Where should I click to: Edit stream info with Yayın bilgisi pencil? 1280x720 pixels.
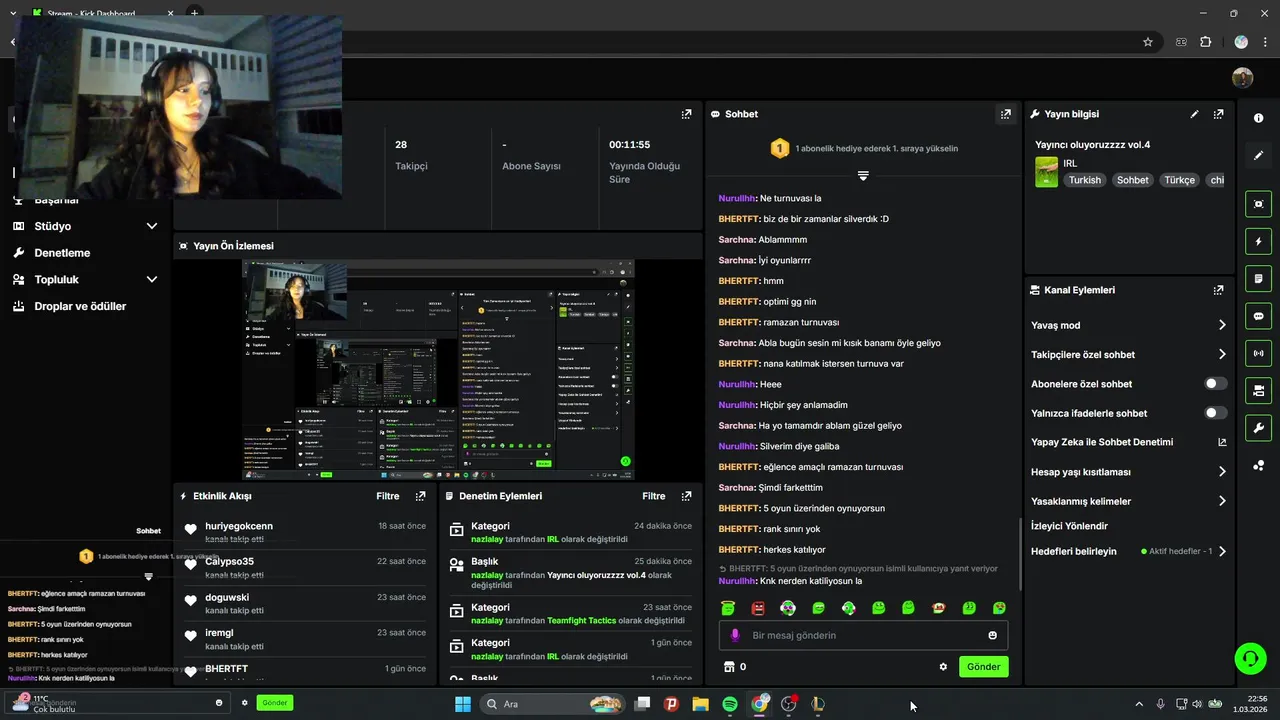click(x=1194, y=114)
